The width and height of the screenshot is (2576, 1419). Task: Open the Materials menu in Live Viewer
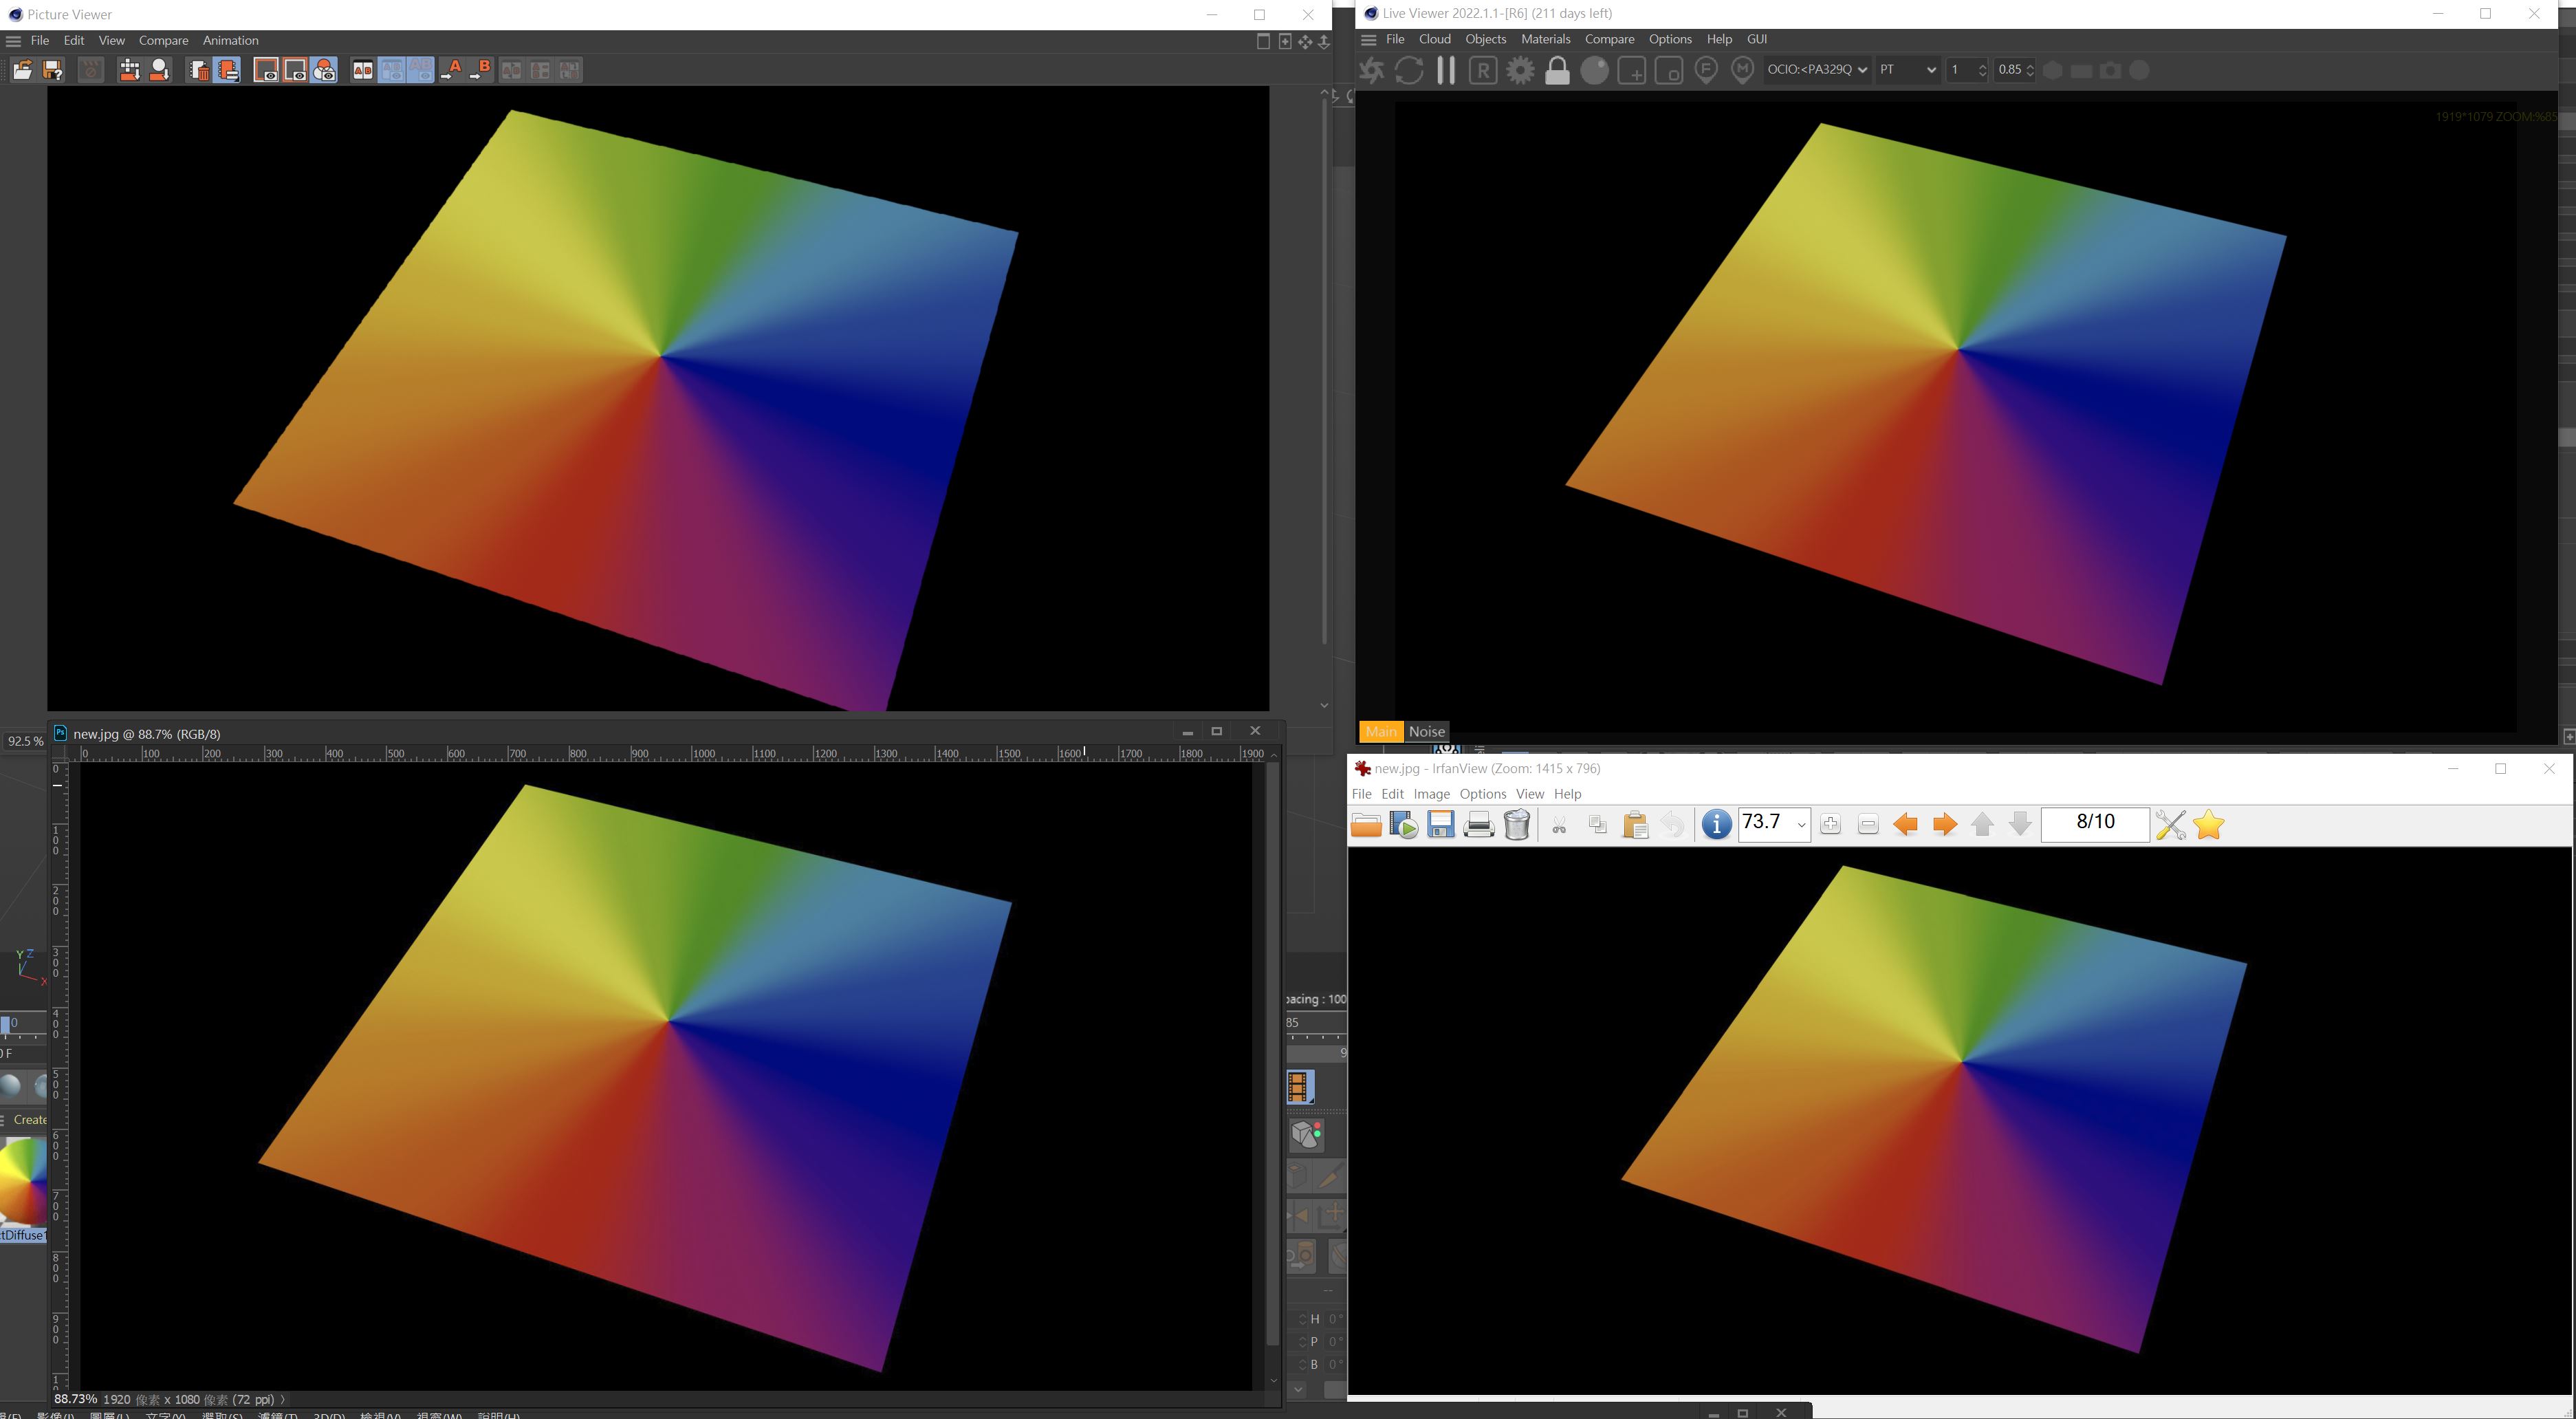(x=1545, y=39)
